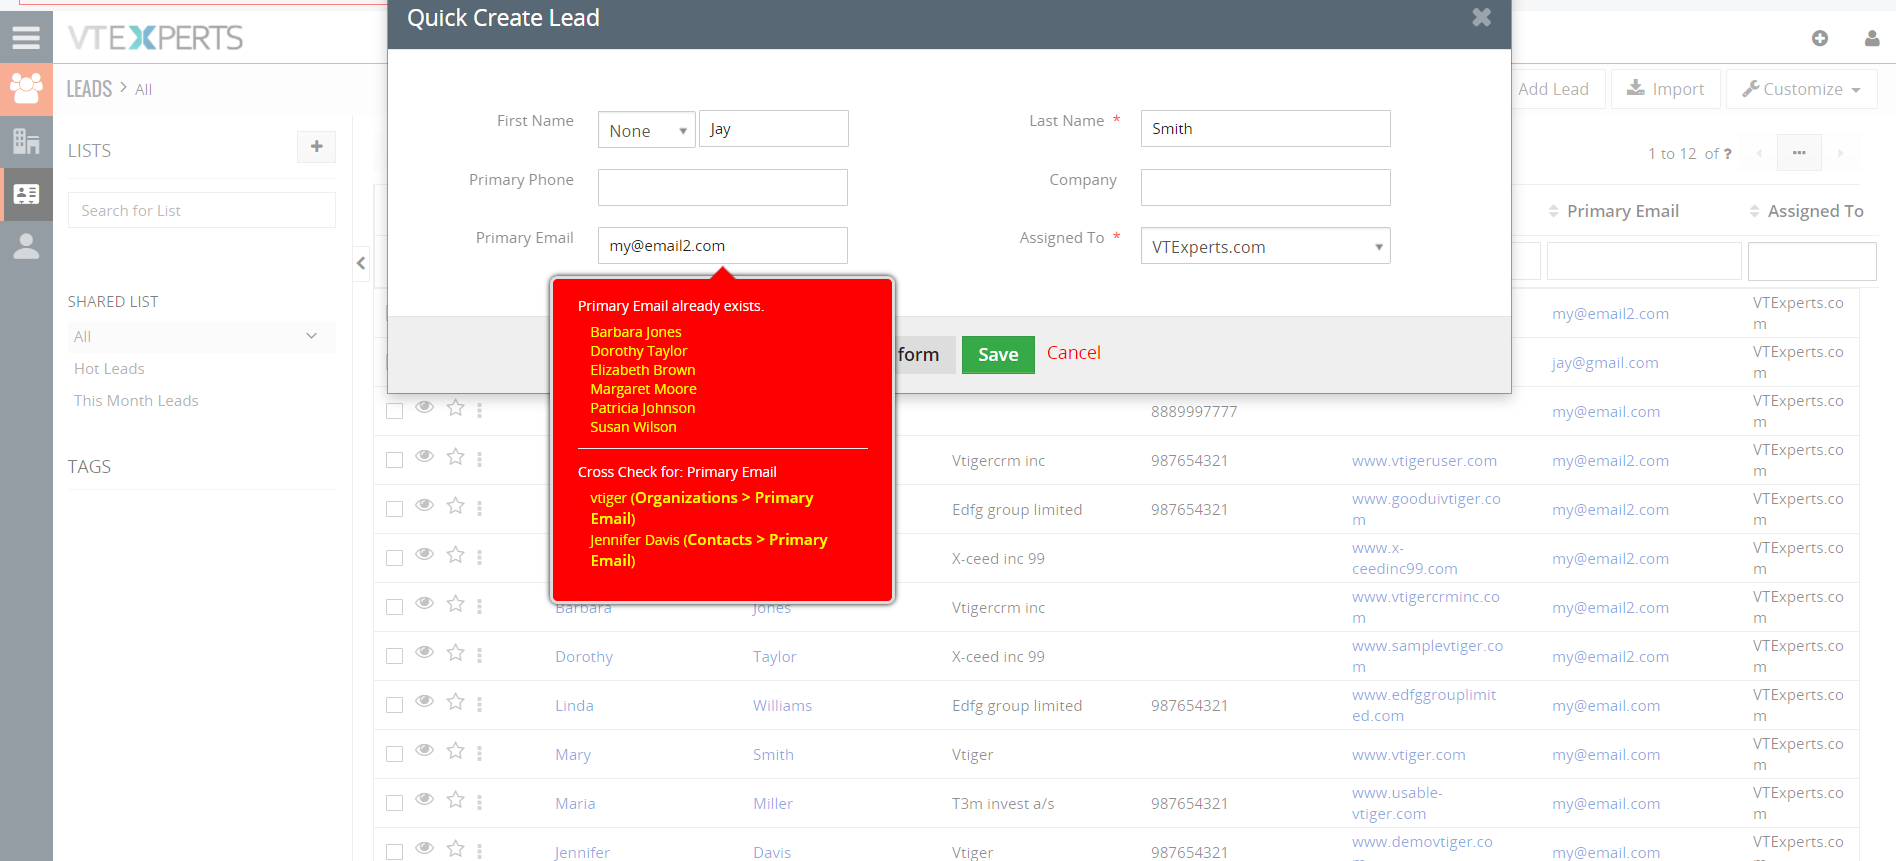Open the jay@gmail.com email link
This screenshot has width=1896, height=861.
(x=1605, y=363)
